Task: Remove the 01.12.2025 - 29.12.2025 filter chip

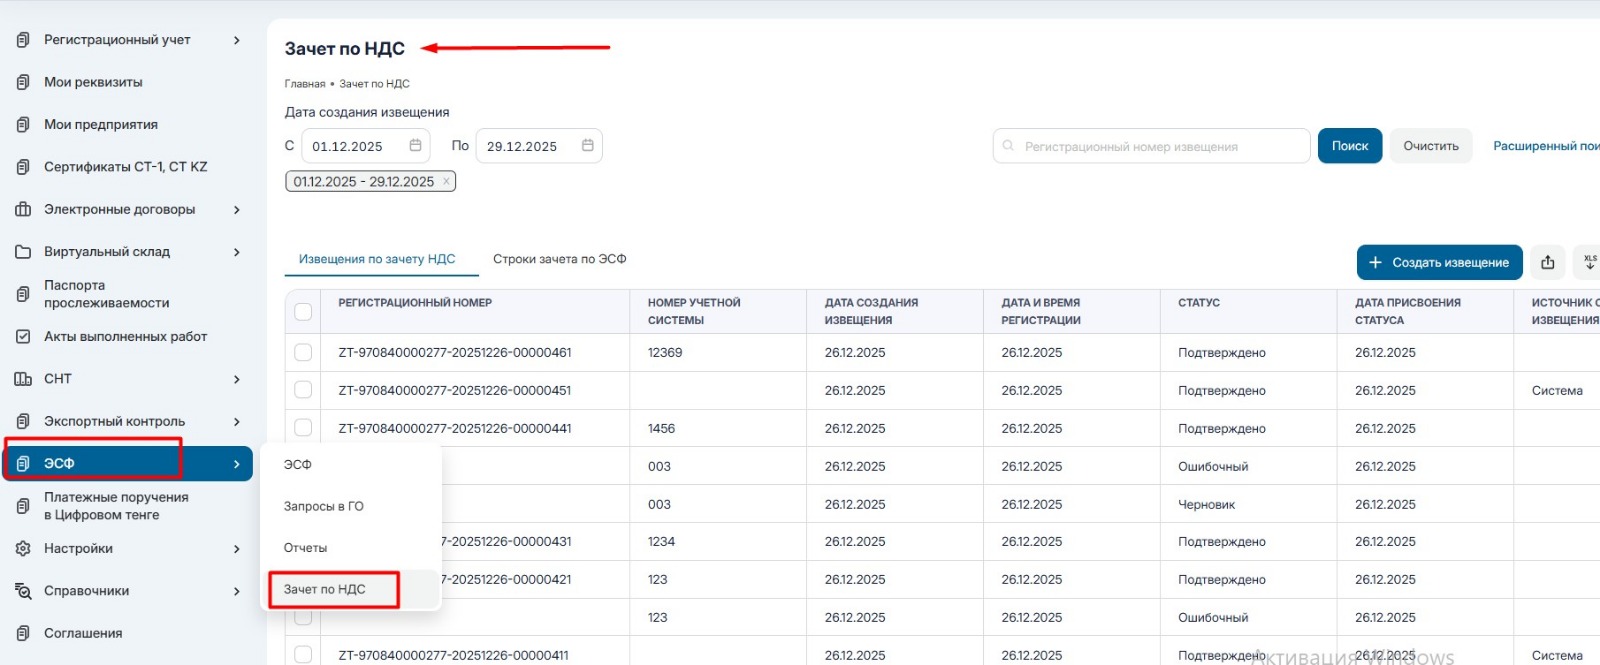Action: pos(446,182)
